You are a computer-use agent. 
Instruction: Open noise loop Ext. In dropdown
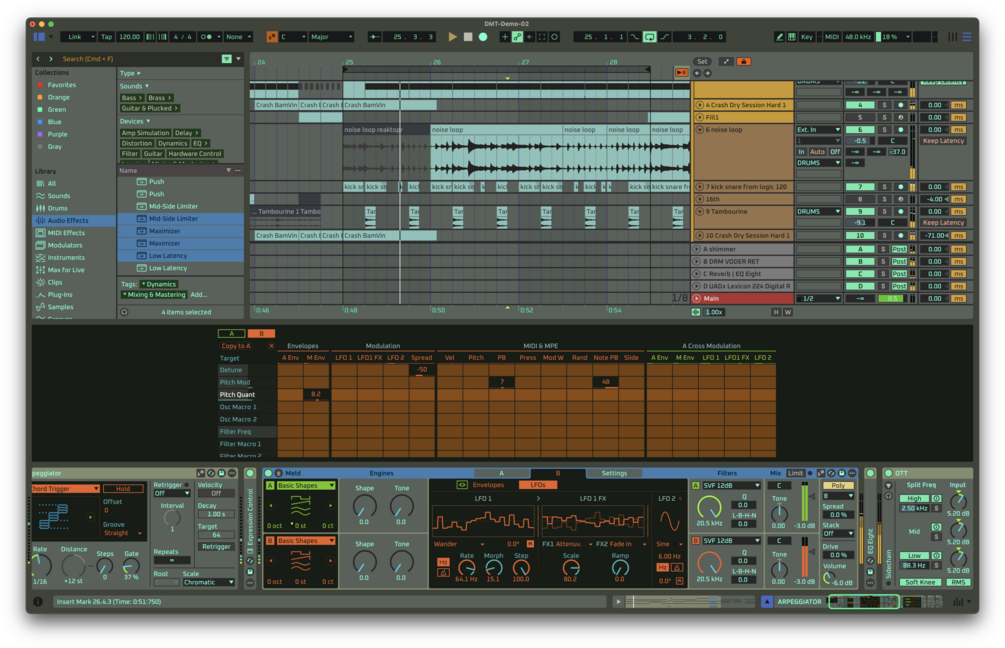click(818, 129)
